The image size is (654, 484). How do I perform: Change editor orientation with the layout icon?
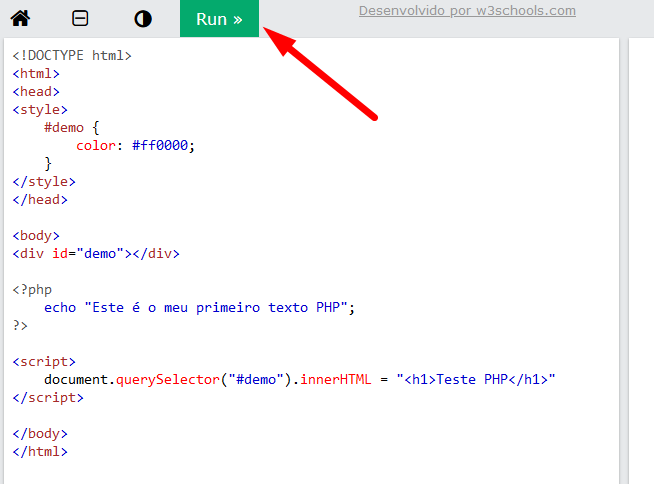point(80,19)
